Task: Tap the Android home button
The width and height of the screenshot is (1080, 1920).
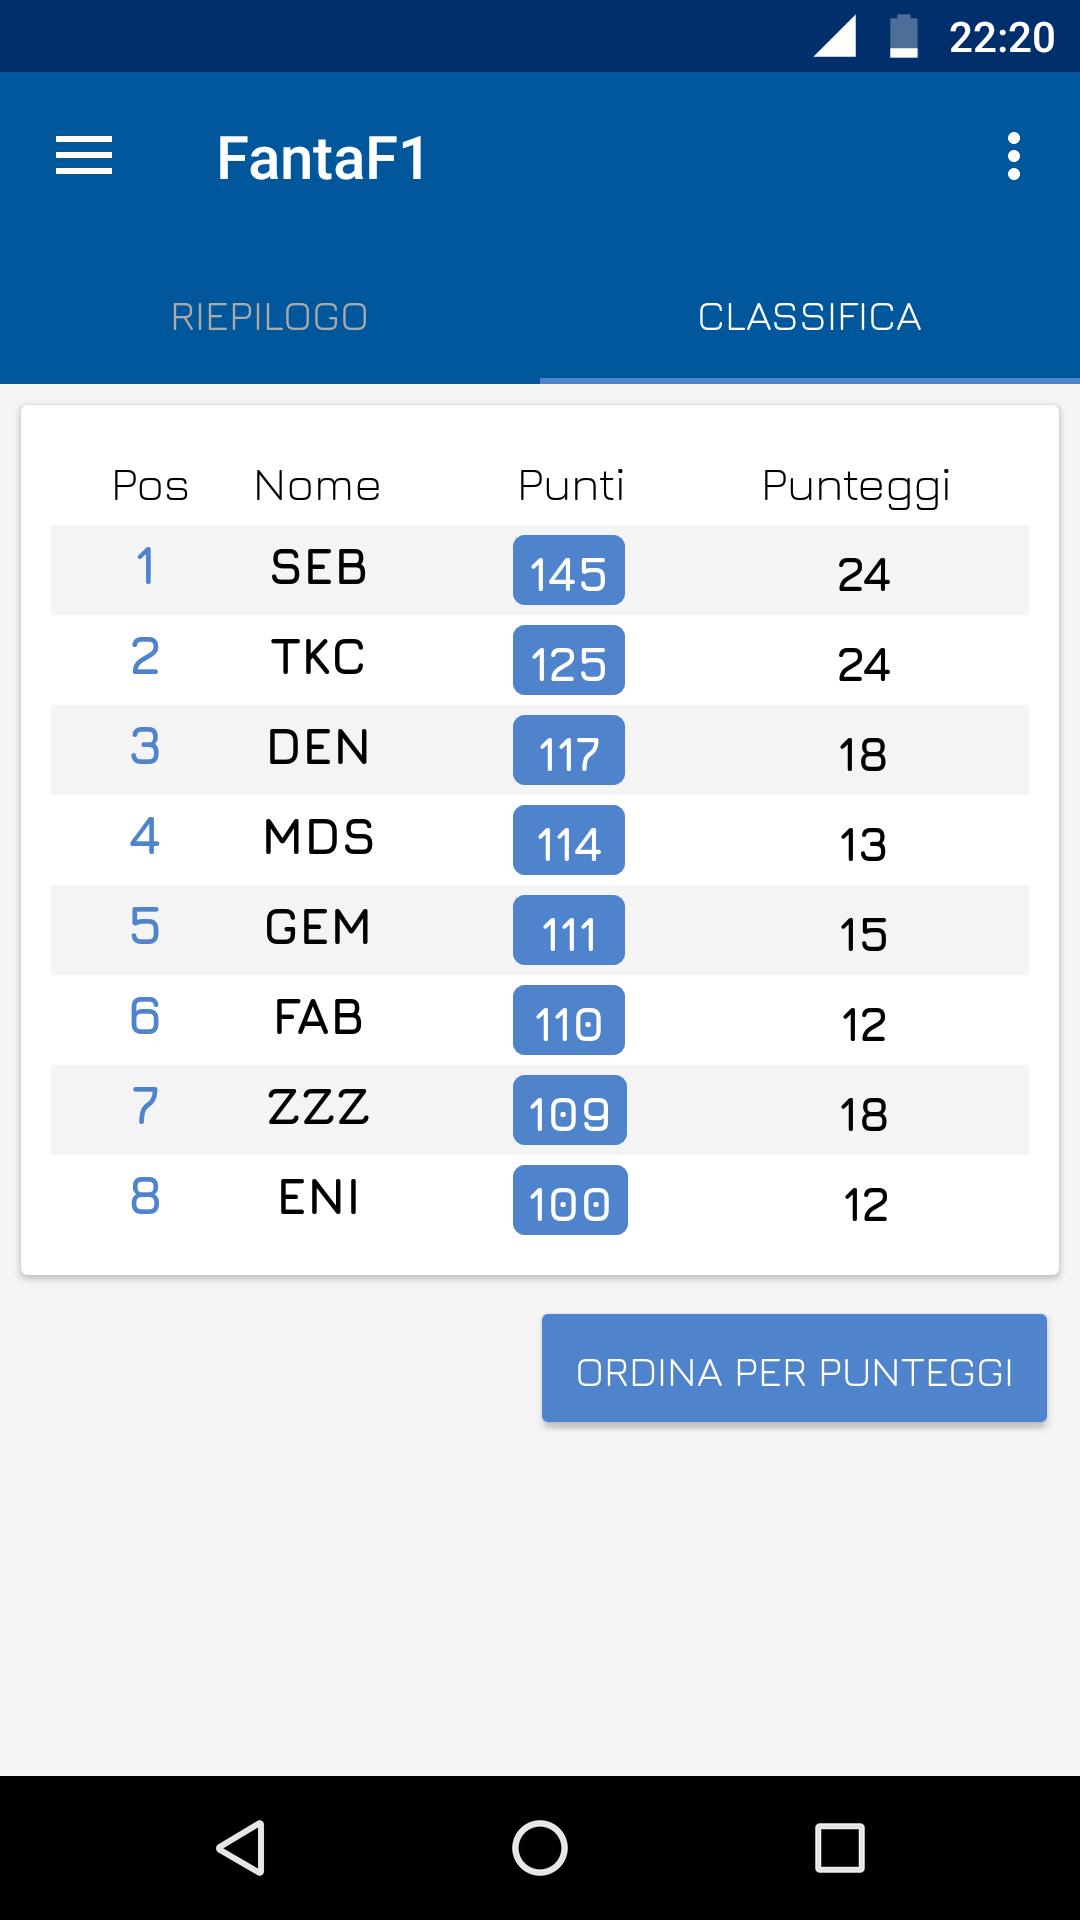Action: pos(540,1847)
